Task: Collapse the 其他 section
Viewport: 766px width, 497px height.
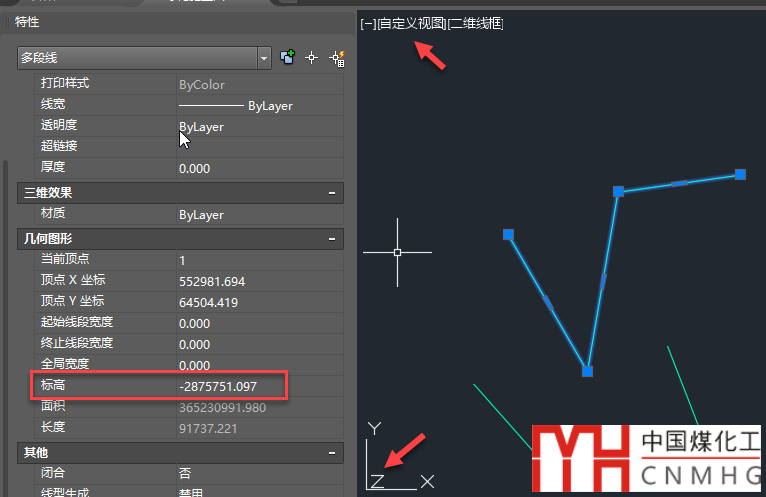Action: pyautogui.click(x=332, y=453)
